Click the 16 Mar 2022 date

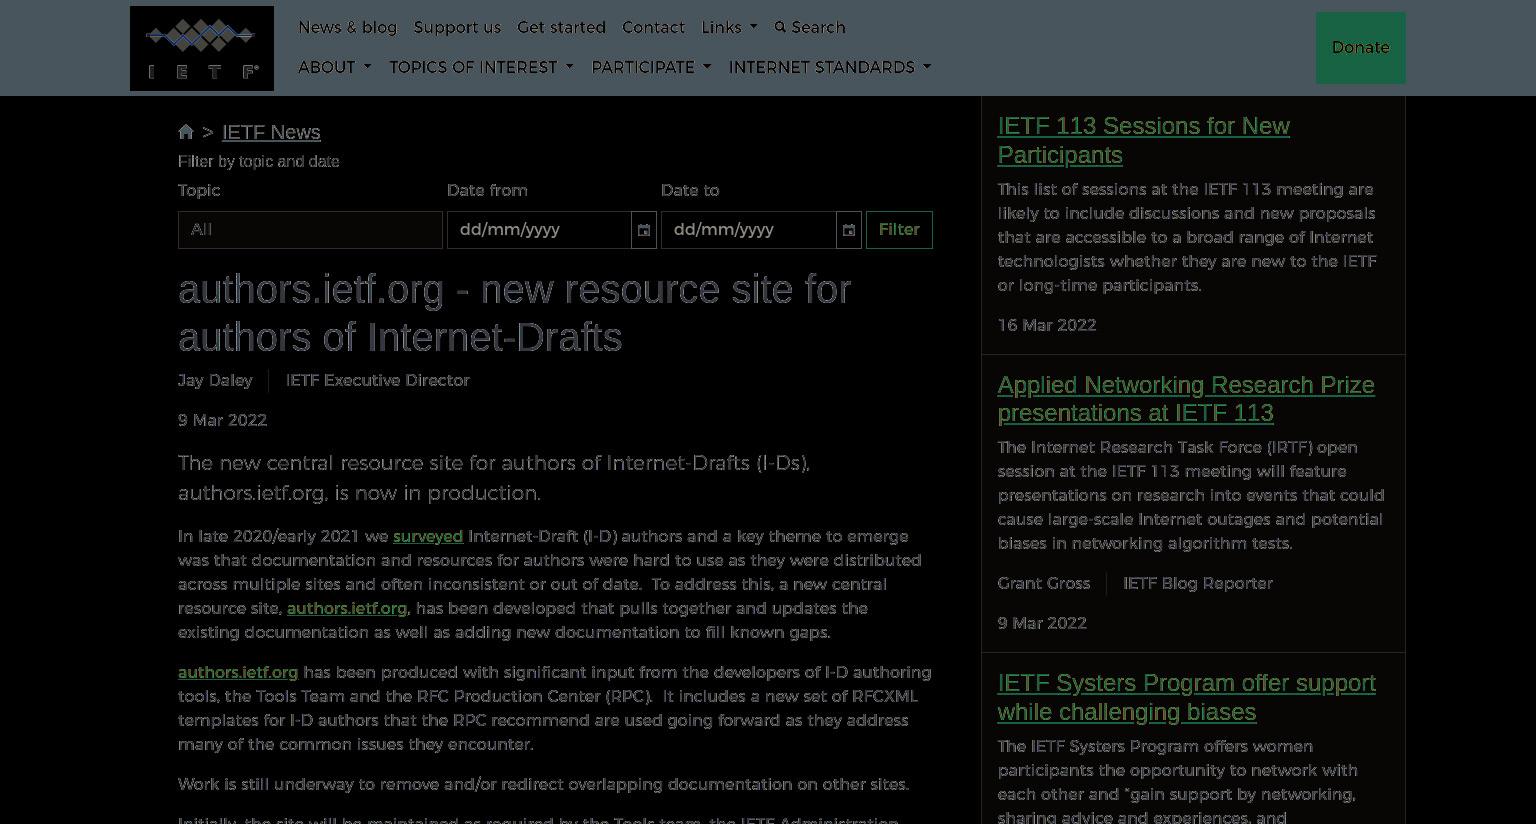tap(1046, 325)
